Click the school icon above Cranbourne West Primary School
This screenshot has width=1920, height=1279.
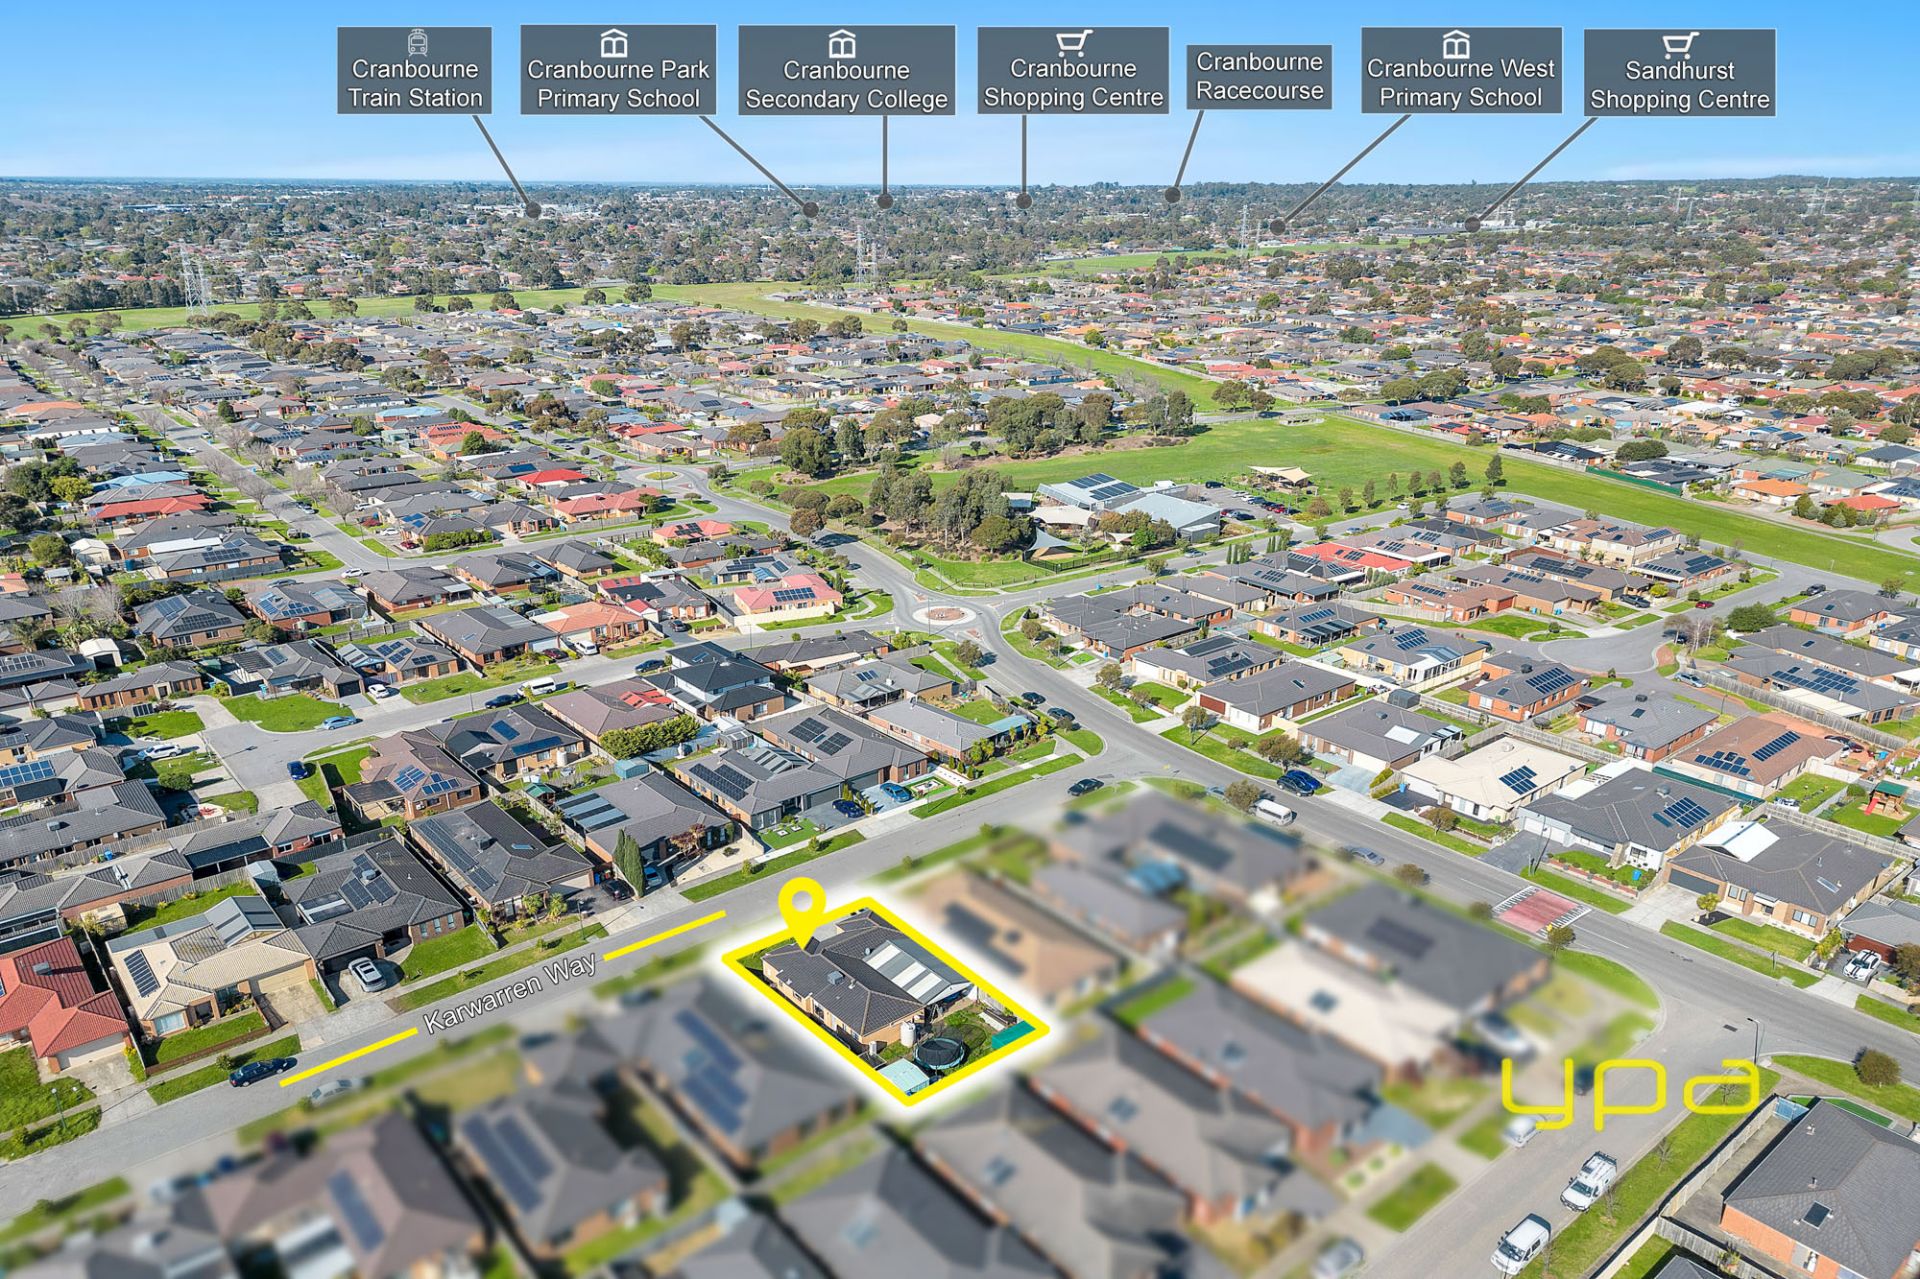pos(1457,44)
